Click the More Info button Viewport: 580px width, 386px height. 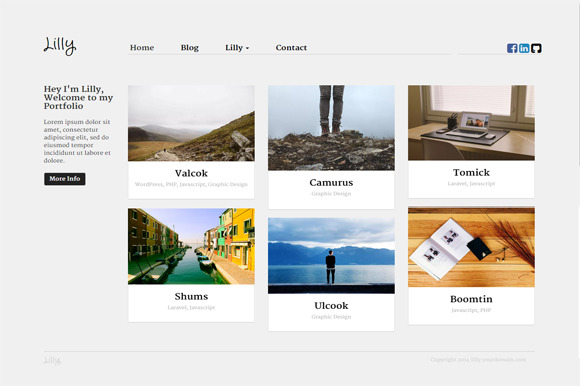click(x=65, y=179)
